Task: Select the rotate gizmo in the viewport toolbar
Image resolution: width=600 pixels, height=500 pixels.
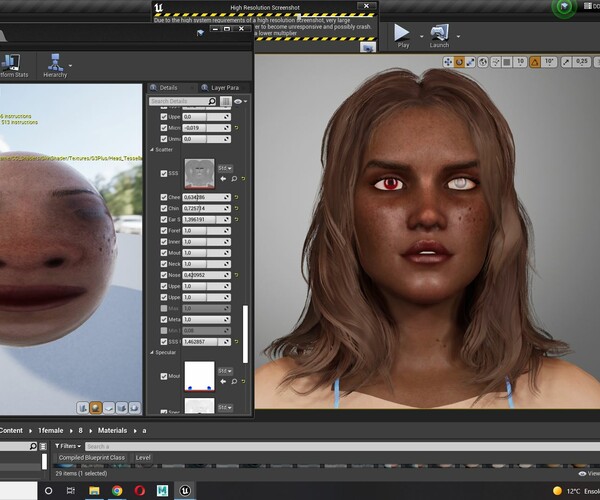Action: 459,62
